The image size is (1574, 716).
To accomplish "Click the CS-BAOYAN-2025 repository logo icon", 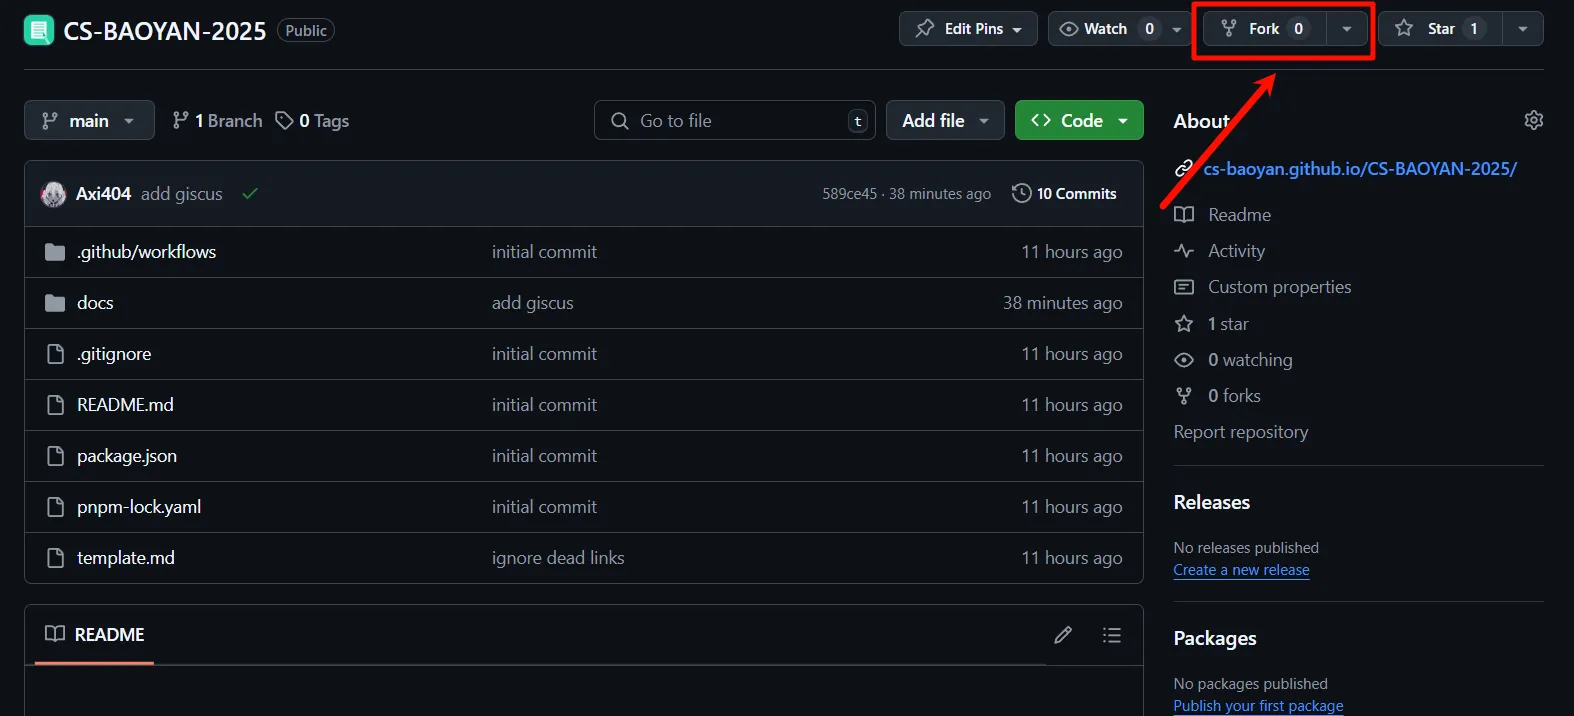I will (x=39, y=30).
